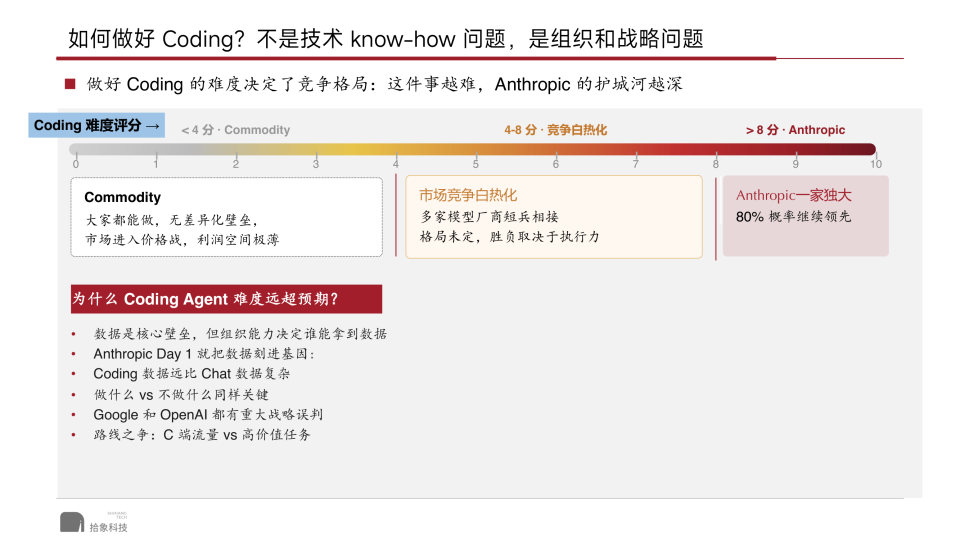Image resolution: width=960 pixels, height=540 pixels.
Task: Click the tick marker labeled 8
Action: coord(716,163)
